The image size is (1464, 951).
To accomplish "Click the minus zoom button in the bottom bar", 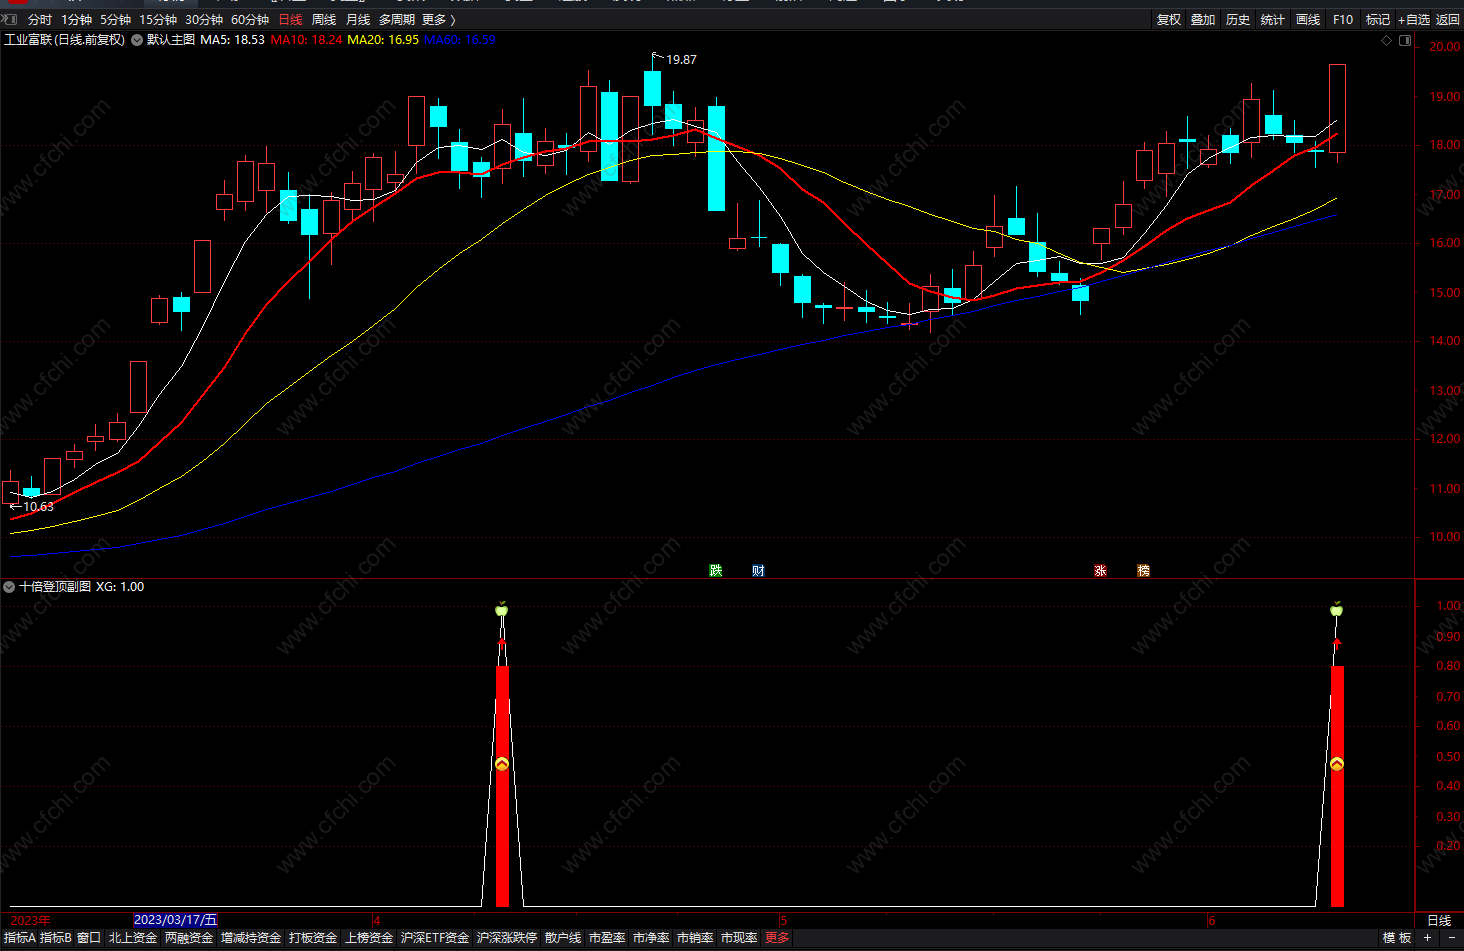I will pyautogui.click(x=1451, y=938).
